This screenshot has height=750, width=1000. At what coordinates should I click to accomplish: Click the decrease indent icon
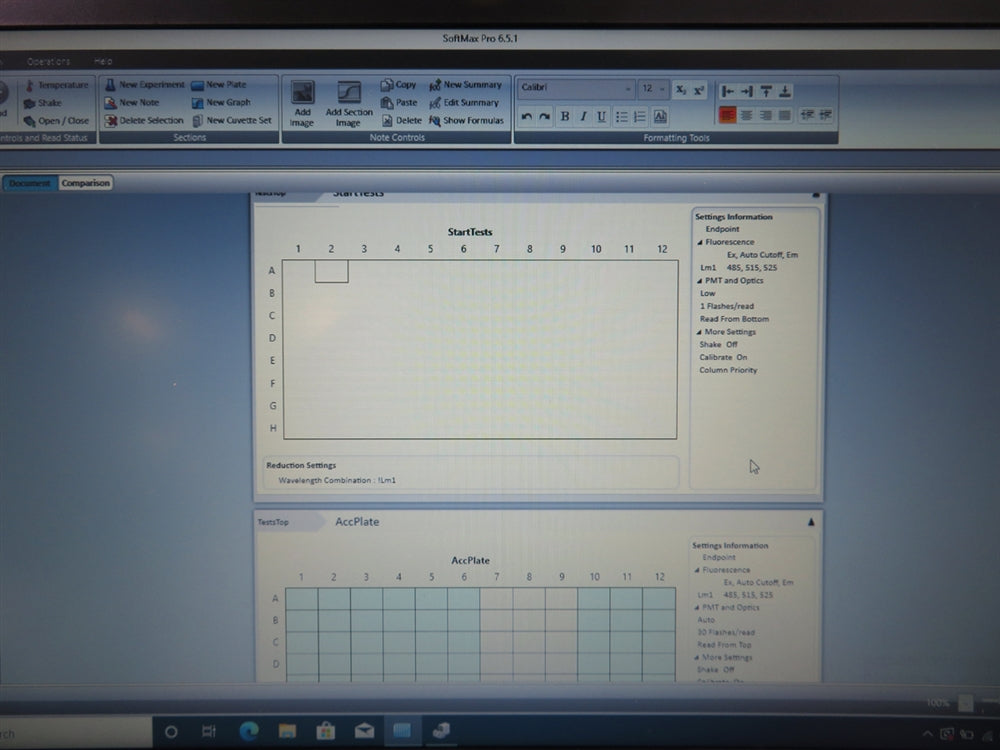[807, 115]
